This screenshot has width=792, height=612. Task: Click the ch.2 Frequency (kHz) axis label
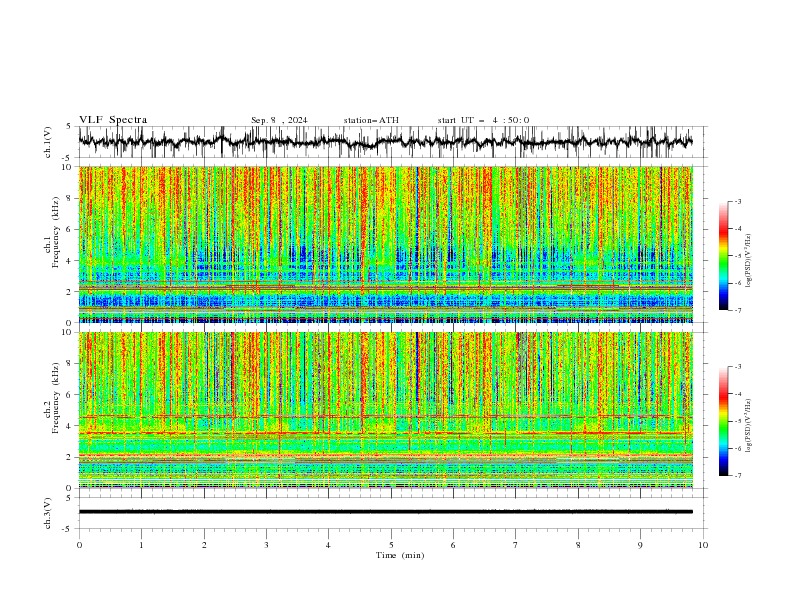(x=53, y=398)
